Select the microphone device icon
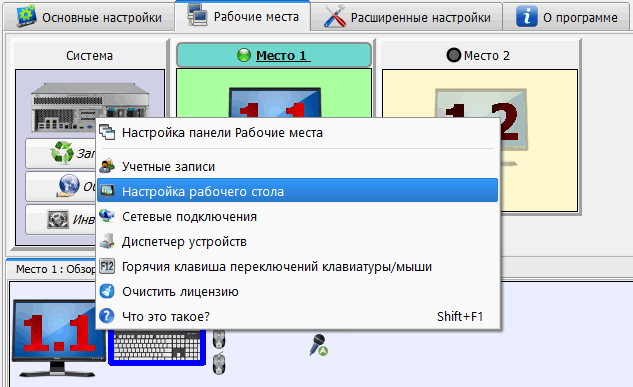The image size is (633, 387). point(319,345)
